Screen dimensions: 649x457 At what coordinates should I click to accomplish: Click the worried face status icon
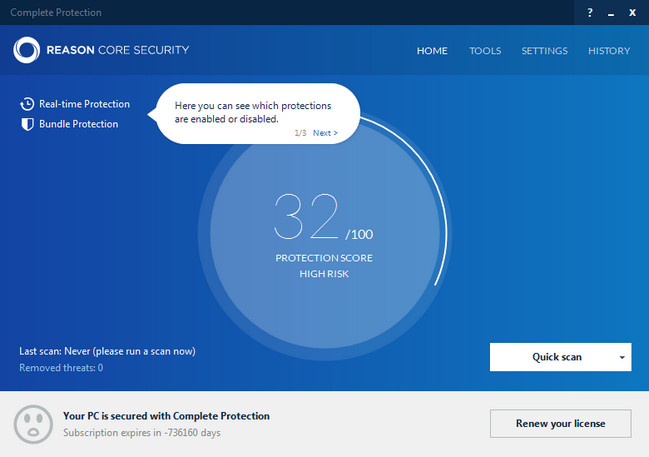[x=34, y=423]
